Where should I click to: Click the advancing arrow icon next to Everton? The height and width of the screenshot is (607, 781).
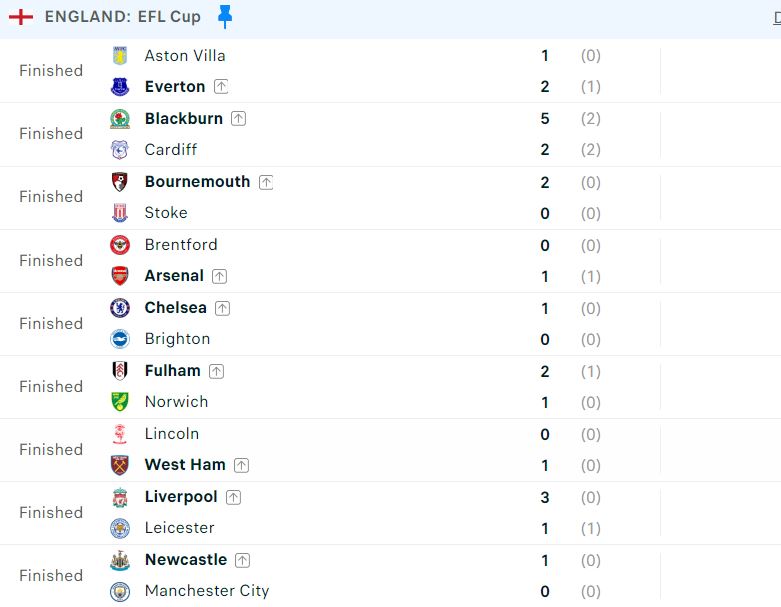[x=221, y=87]
